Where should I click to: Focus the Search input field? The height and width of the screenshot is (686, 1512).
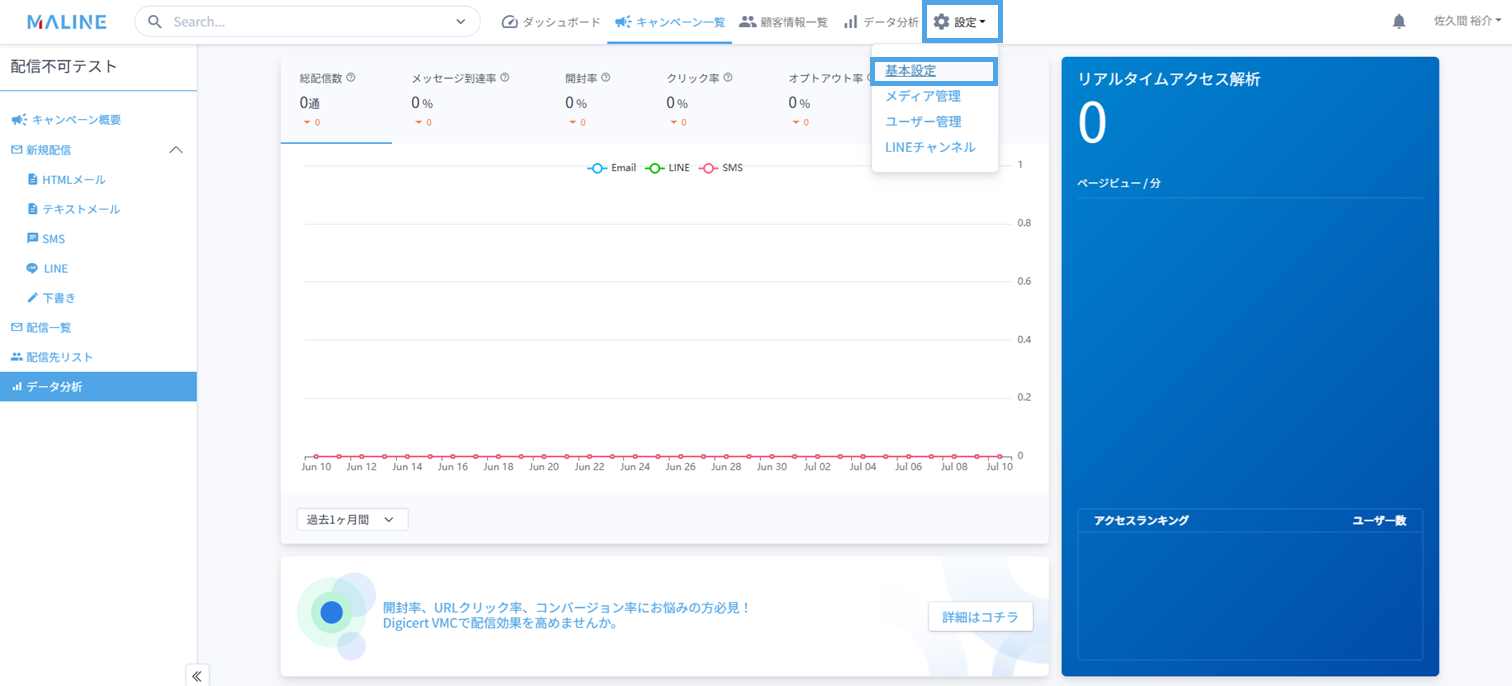[308, 21]
